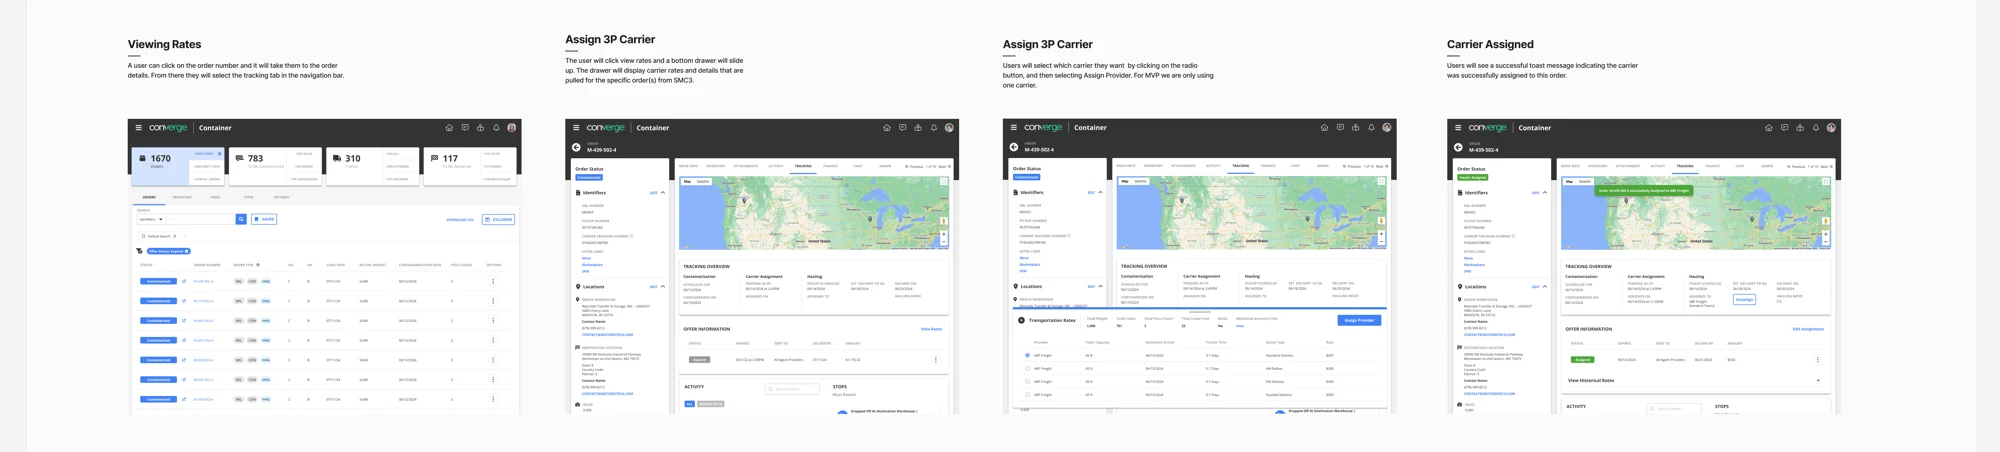This screenshot has width=2000, height=452.
Task: Collapse Identifiers section in Transportation Rates mockup
Action: (x=1101, y=192)
